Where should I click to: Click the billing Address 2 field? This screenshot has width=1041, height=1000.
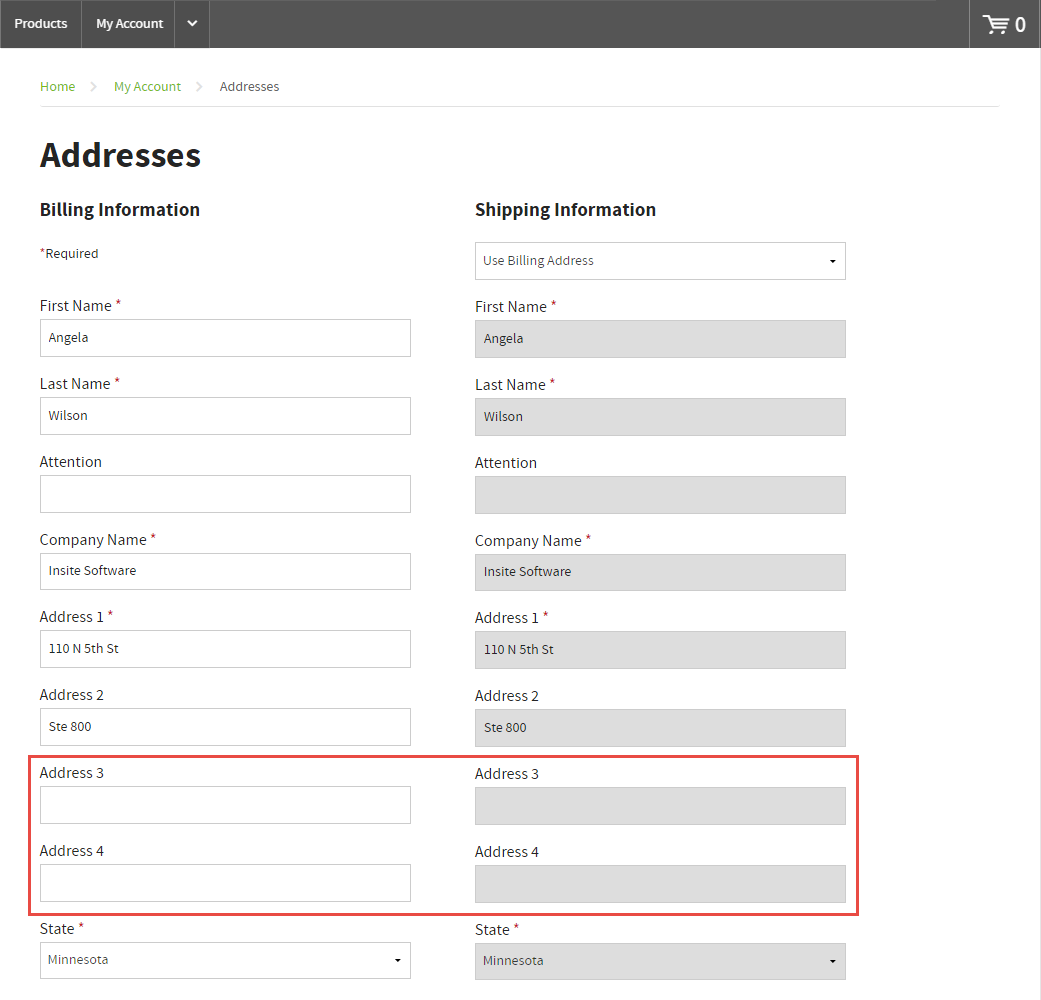click(x=225, y=727)
